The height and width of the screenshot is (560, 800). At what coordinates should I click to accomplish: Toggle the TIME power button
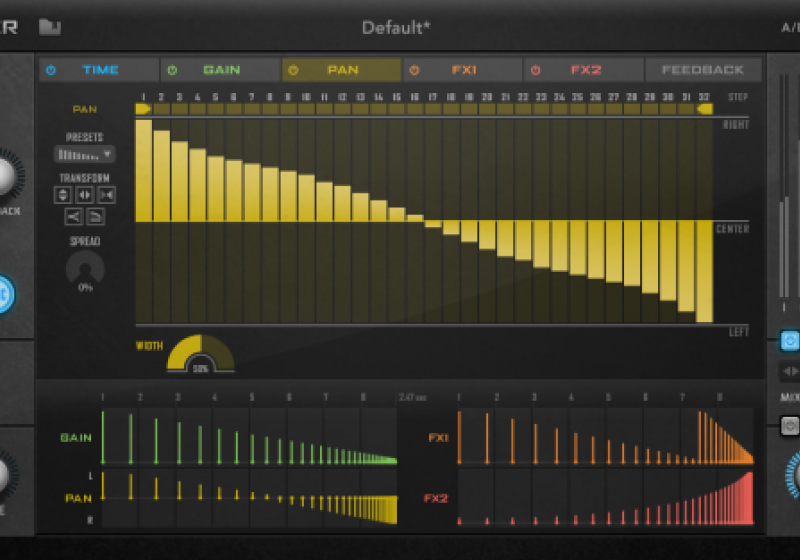[51, 70]
